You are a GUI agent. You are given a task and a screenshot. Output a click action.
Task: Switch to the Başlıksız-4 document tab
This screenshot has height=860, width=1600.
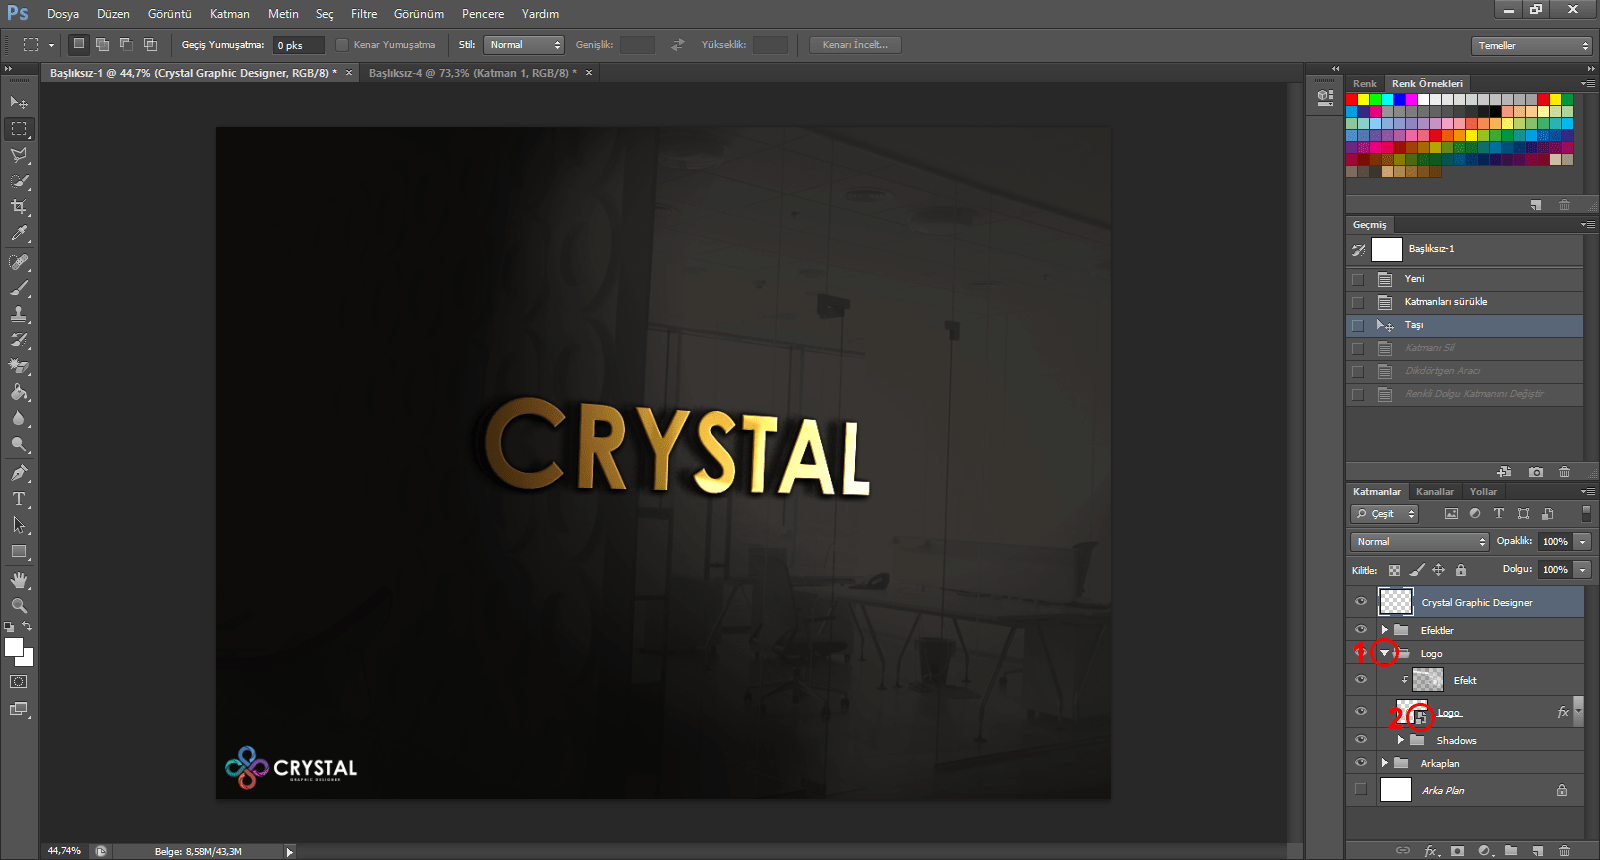[472, 73]
